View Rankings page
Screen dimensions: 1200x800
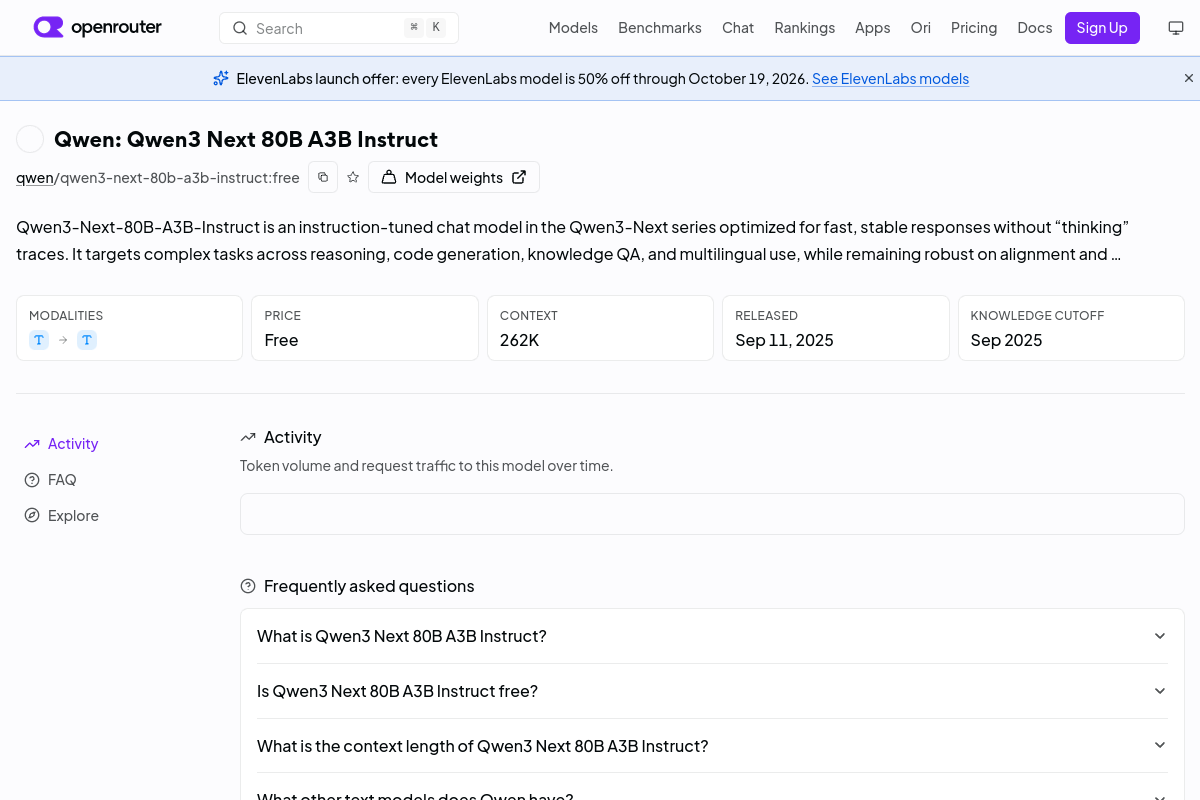804,28
